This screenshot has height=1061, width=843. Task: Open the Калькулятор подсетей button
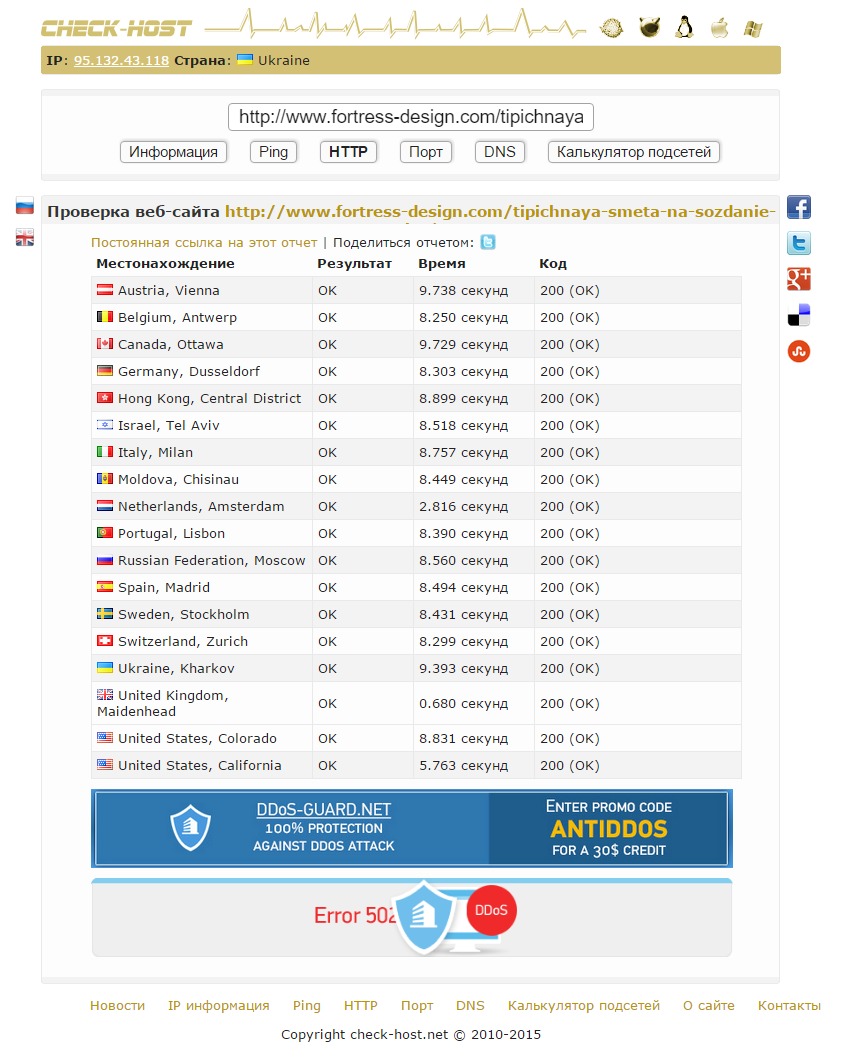634,152
